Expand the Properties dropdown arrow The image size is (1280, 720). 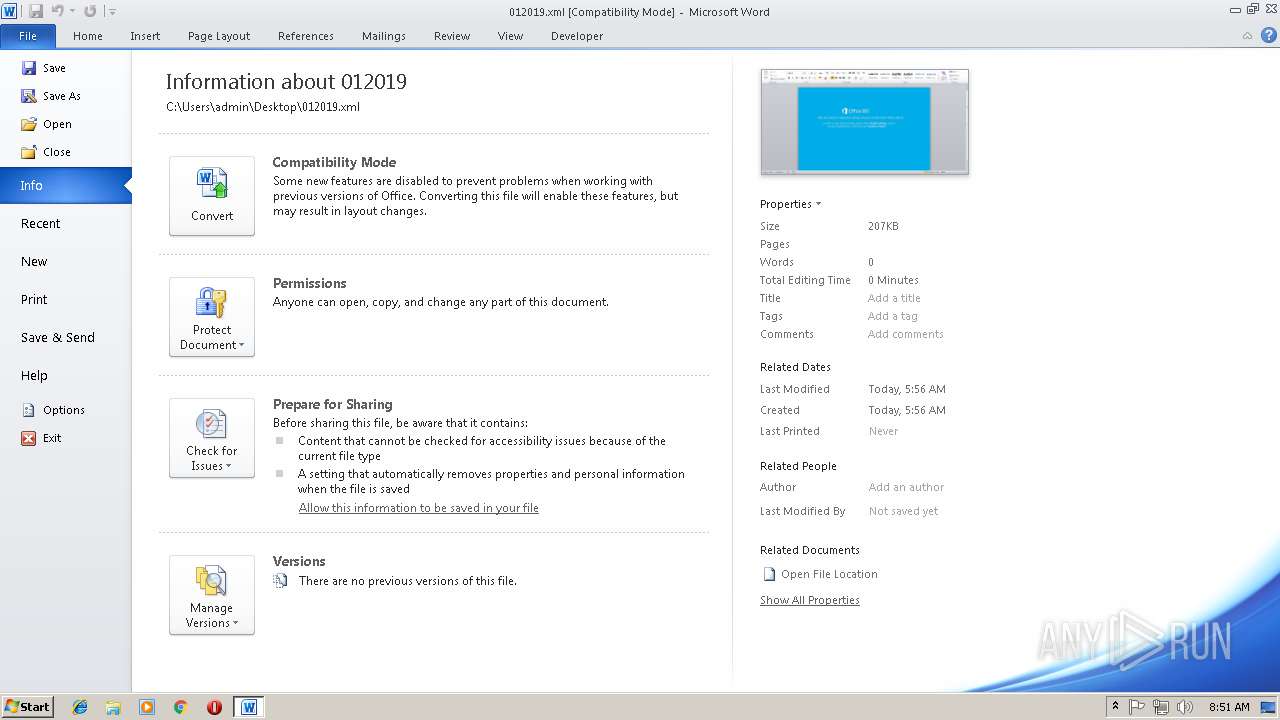pos(818,204)
